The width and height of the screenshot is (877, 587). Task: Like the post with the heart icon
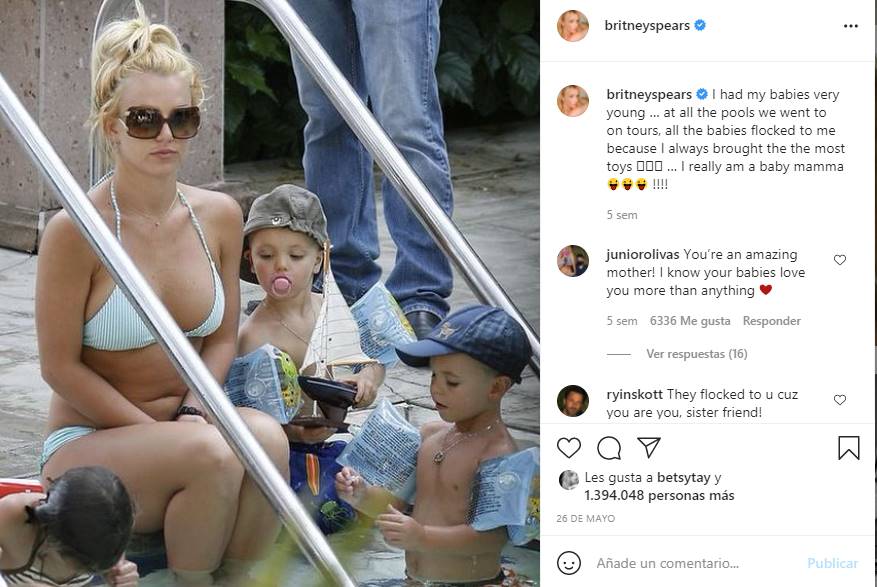click(x=569, y=448)
